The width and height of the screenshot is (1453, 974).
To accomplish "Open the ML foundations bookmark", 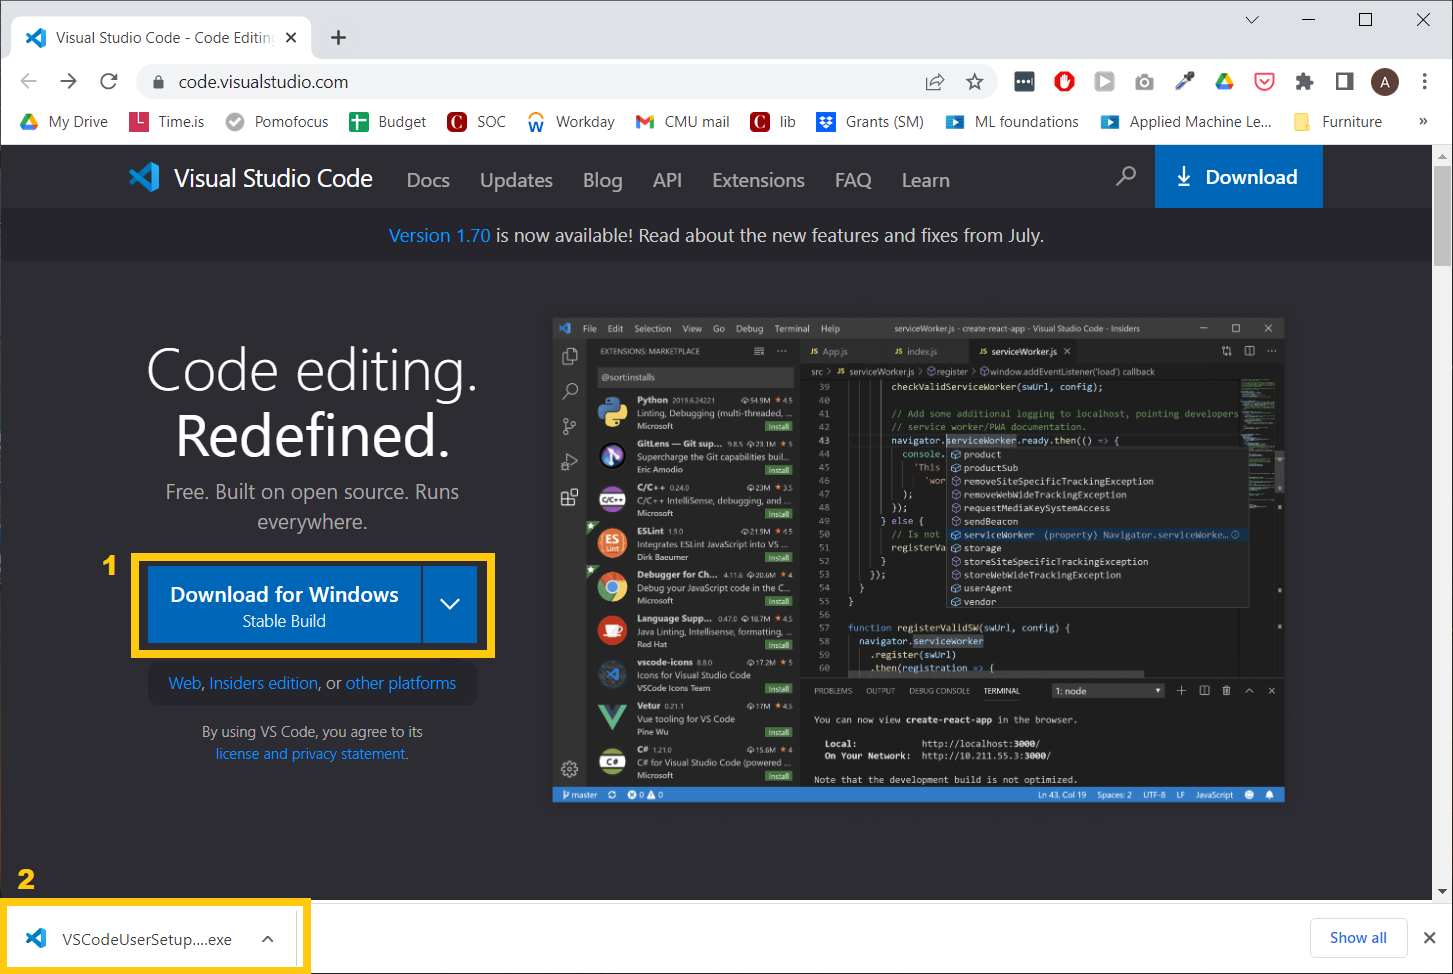I will (x=1013, y=122).
